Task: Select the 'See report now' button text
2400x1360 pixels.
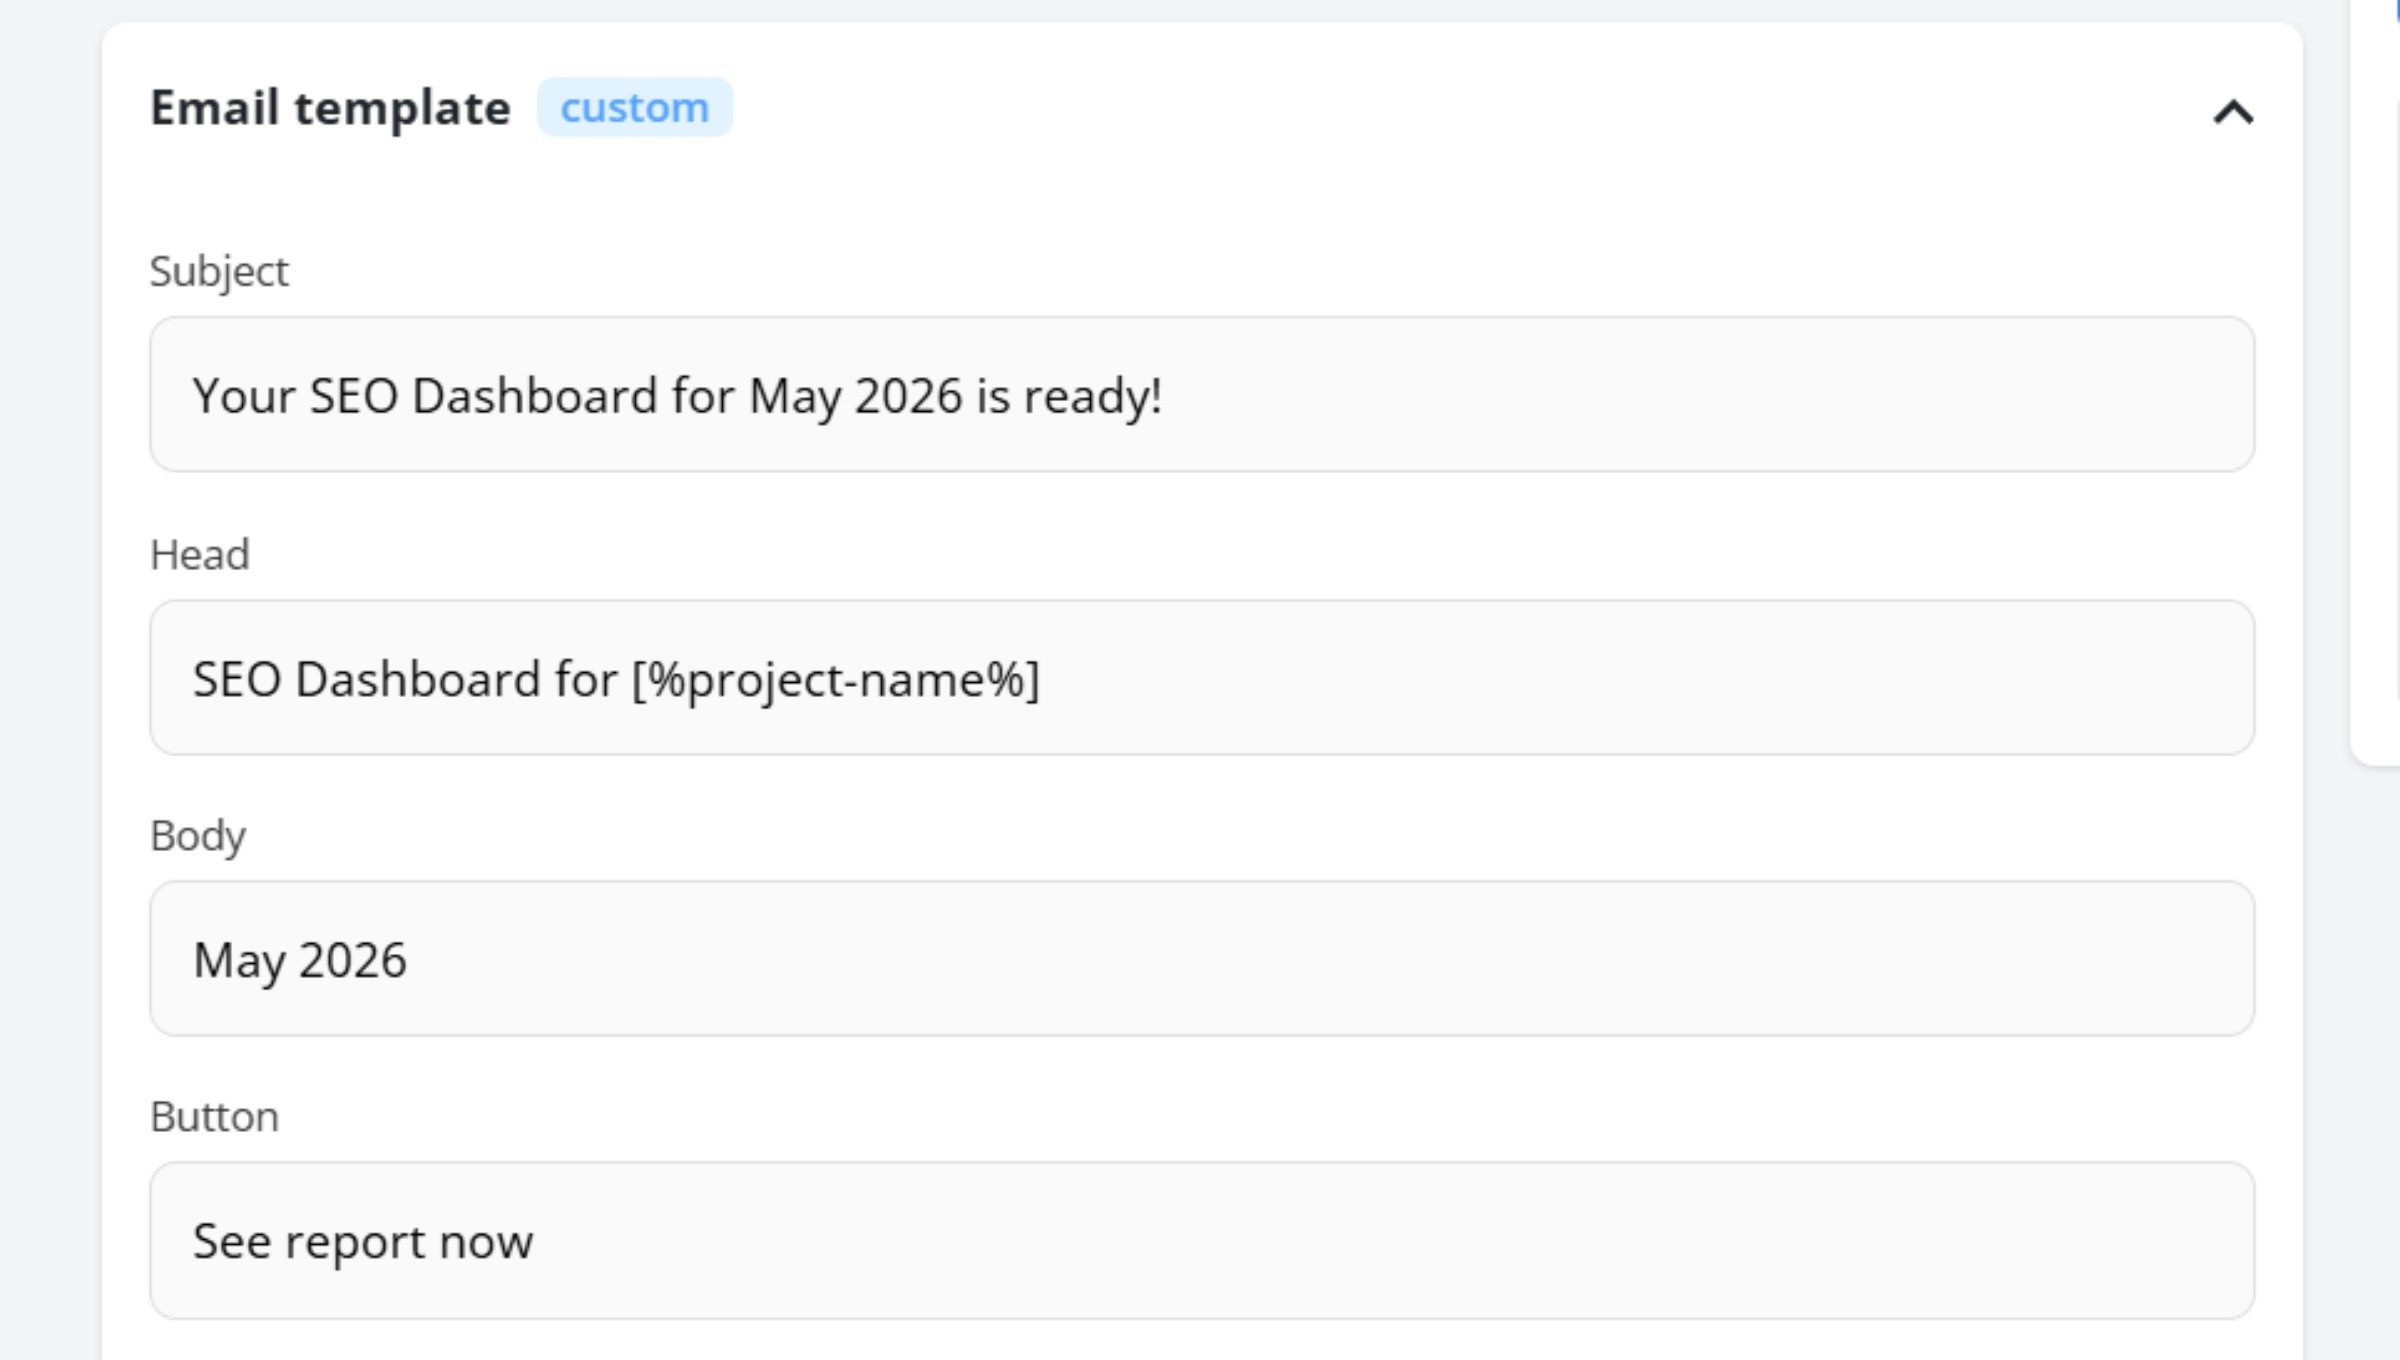Action: 363,1240
